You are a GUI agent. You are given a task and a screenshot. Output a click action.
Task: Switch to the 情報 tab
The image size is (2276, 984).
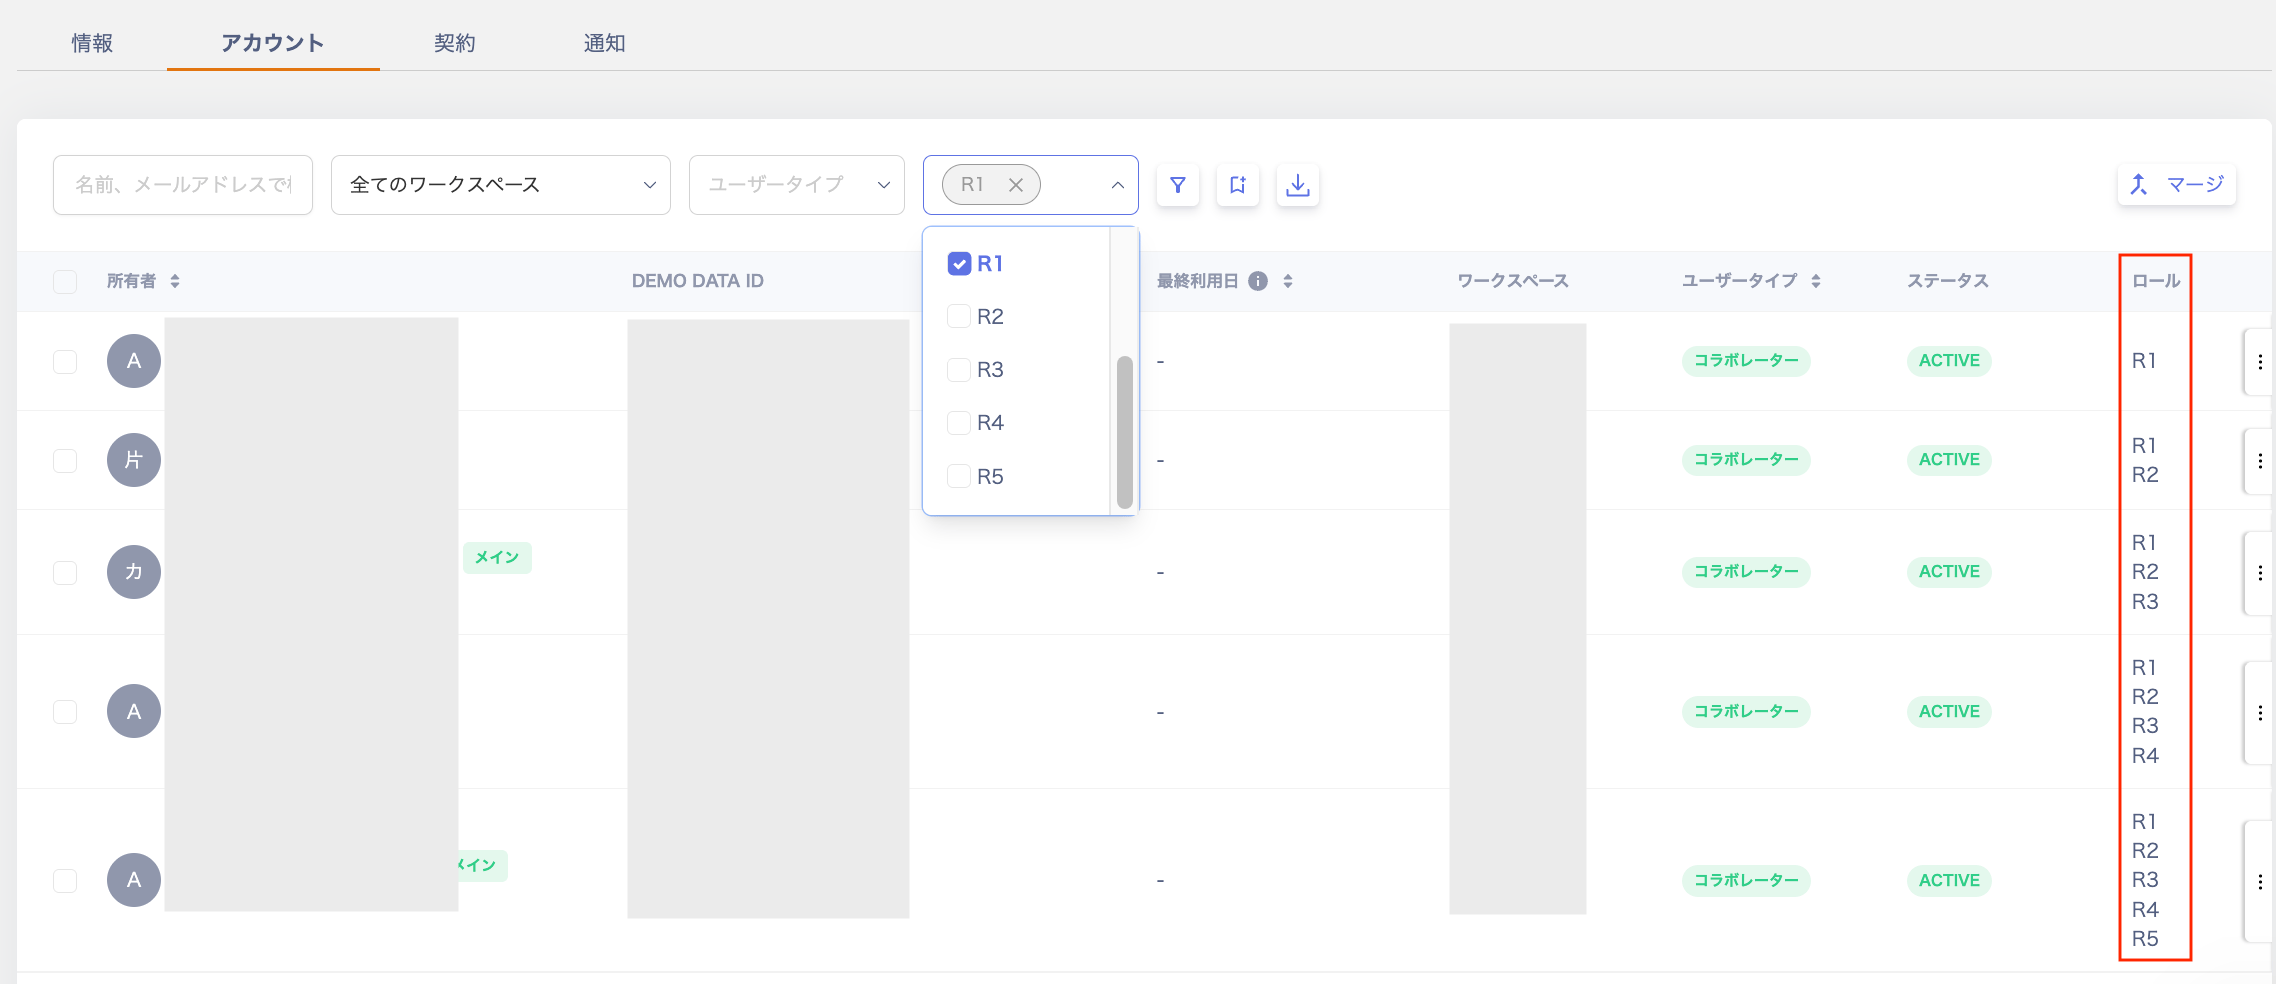pos(92,43)
